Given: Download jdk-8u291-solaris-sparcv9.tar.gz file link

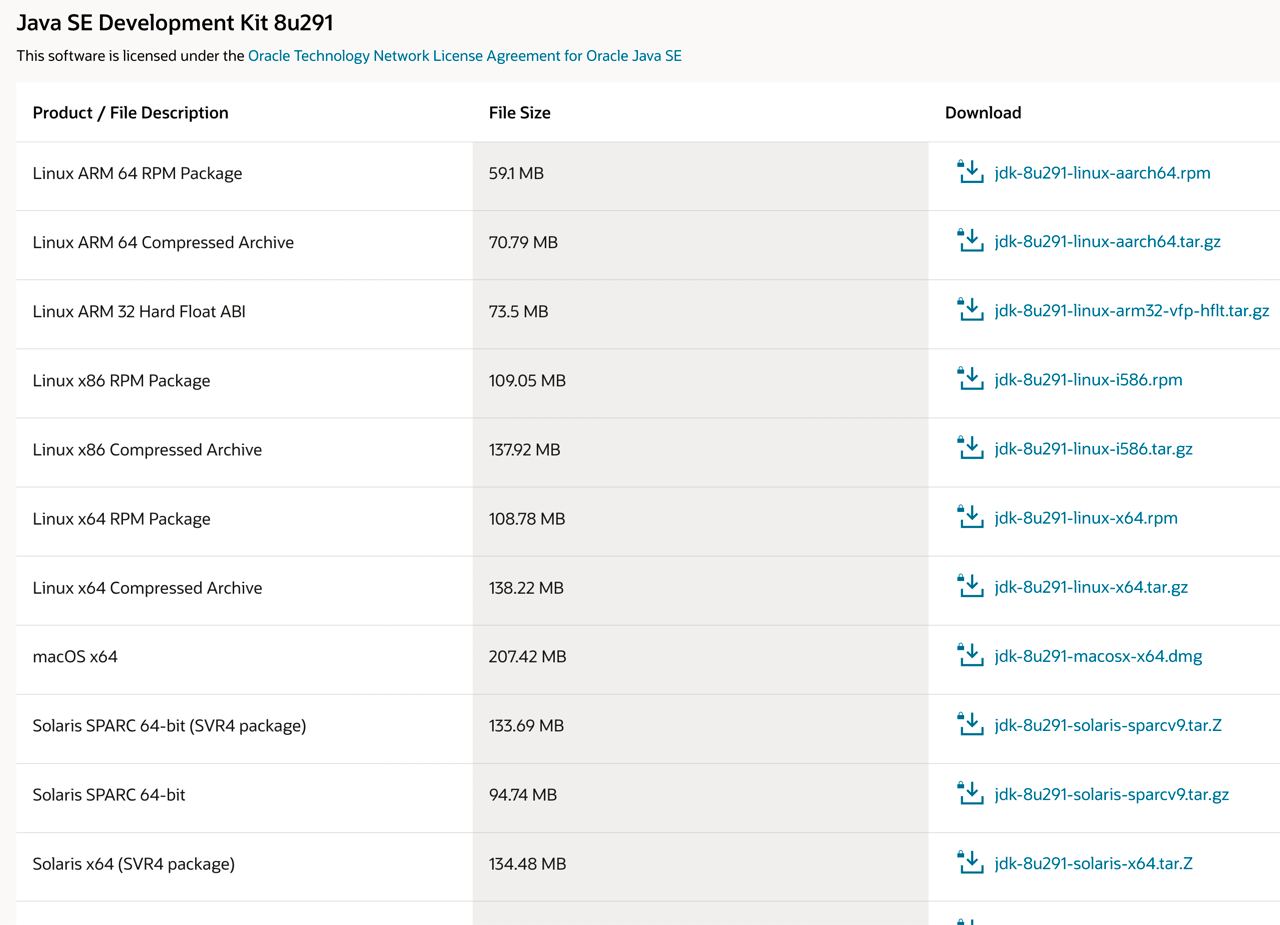Looking at the screenshot, I should [x=1112, y=794].
